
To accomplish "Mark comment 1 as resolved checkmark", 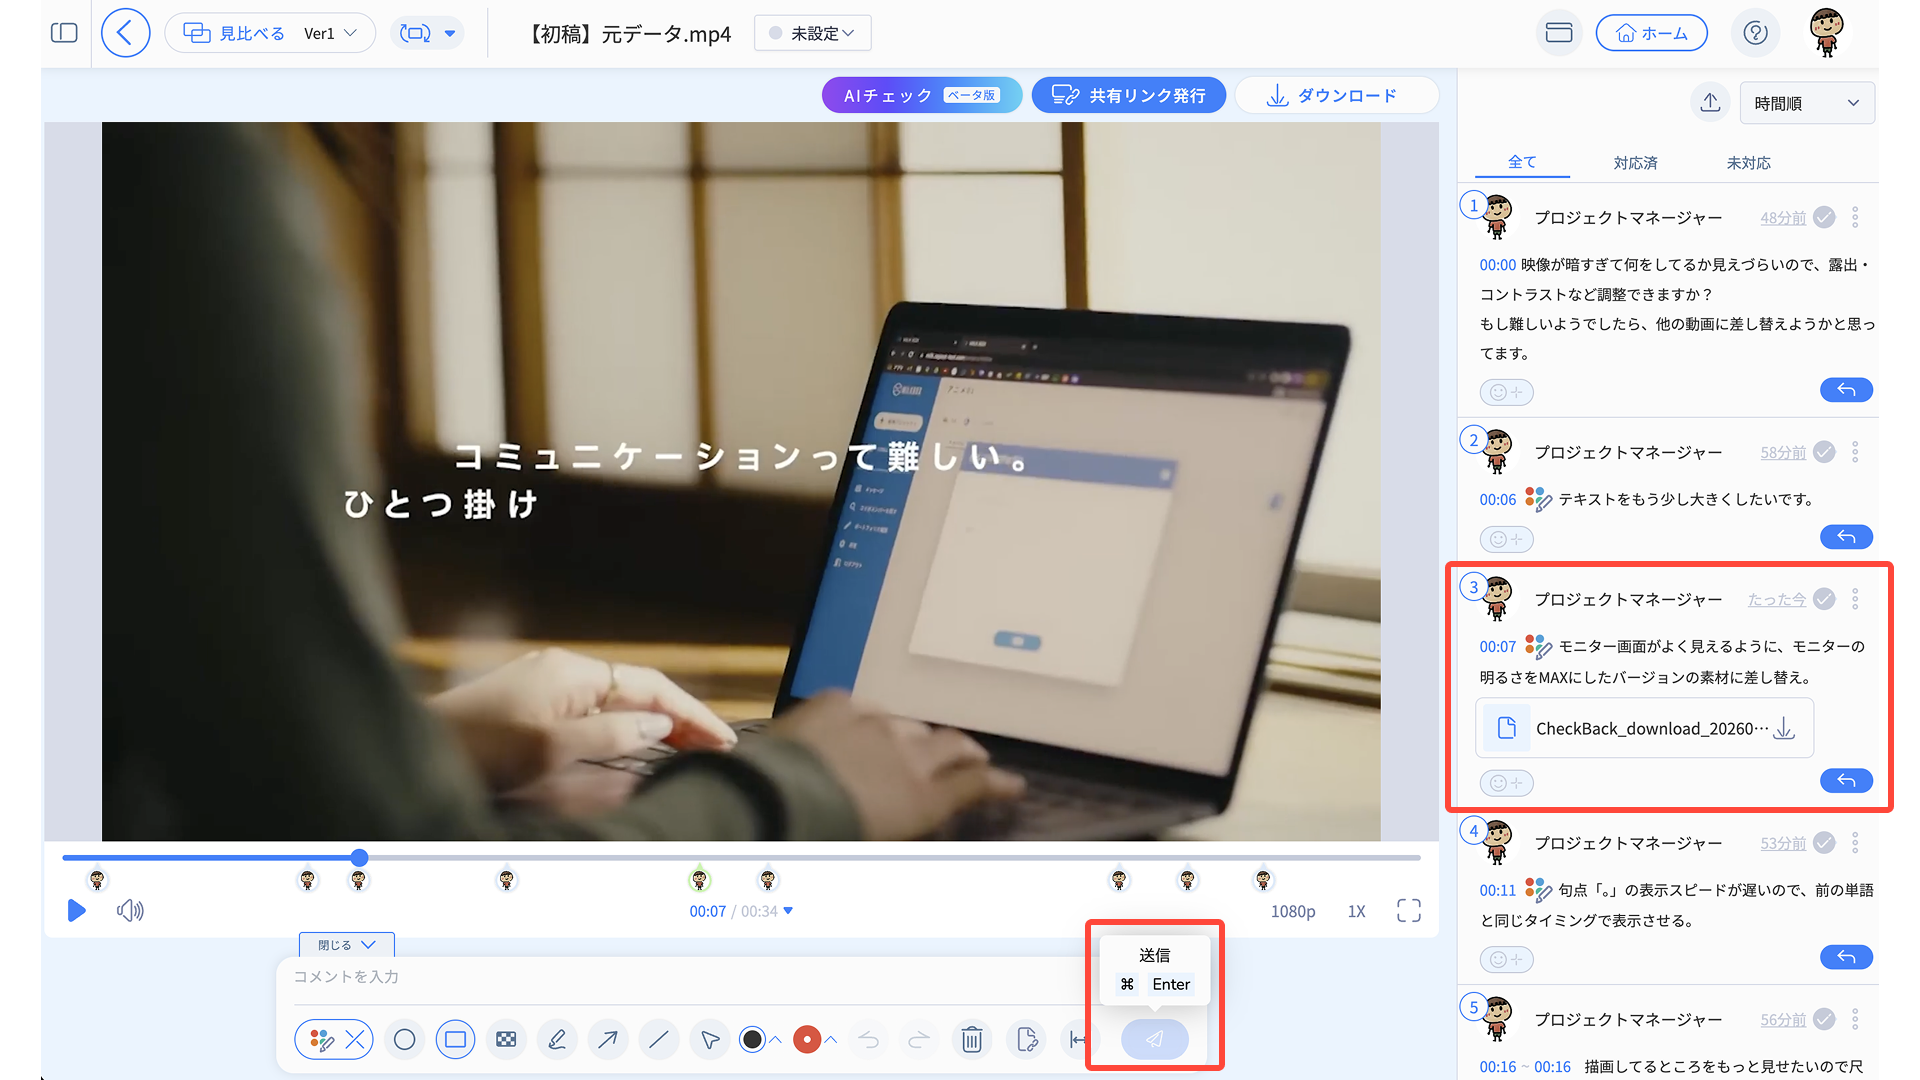I will click(x=1824, y=217).
